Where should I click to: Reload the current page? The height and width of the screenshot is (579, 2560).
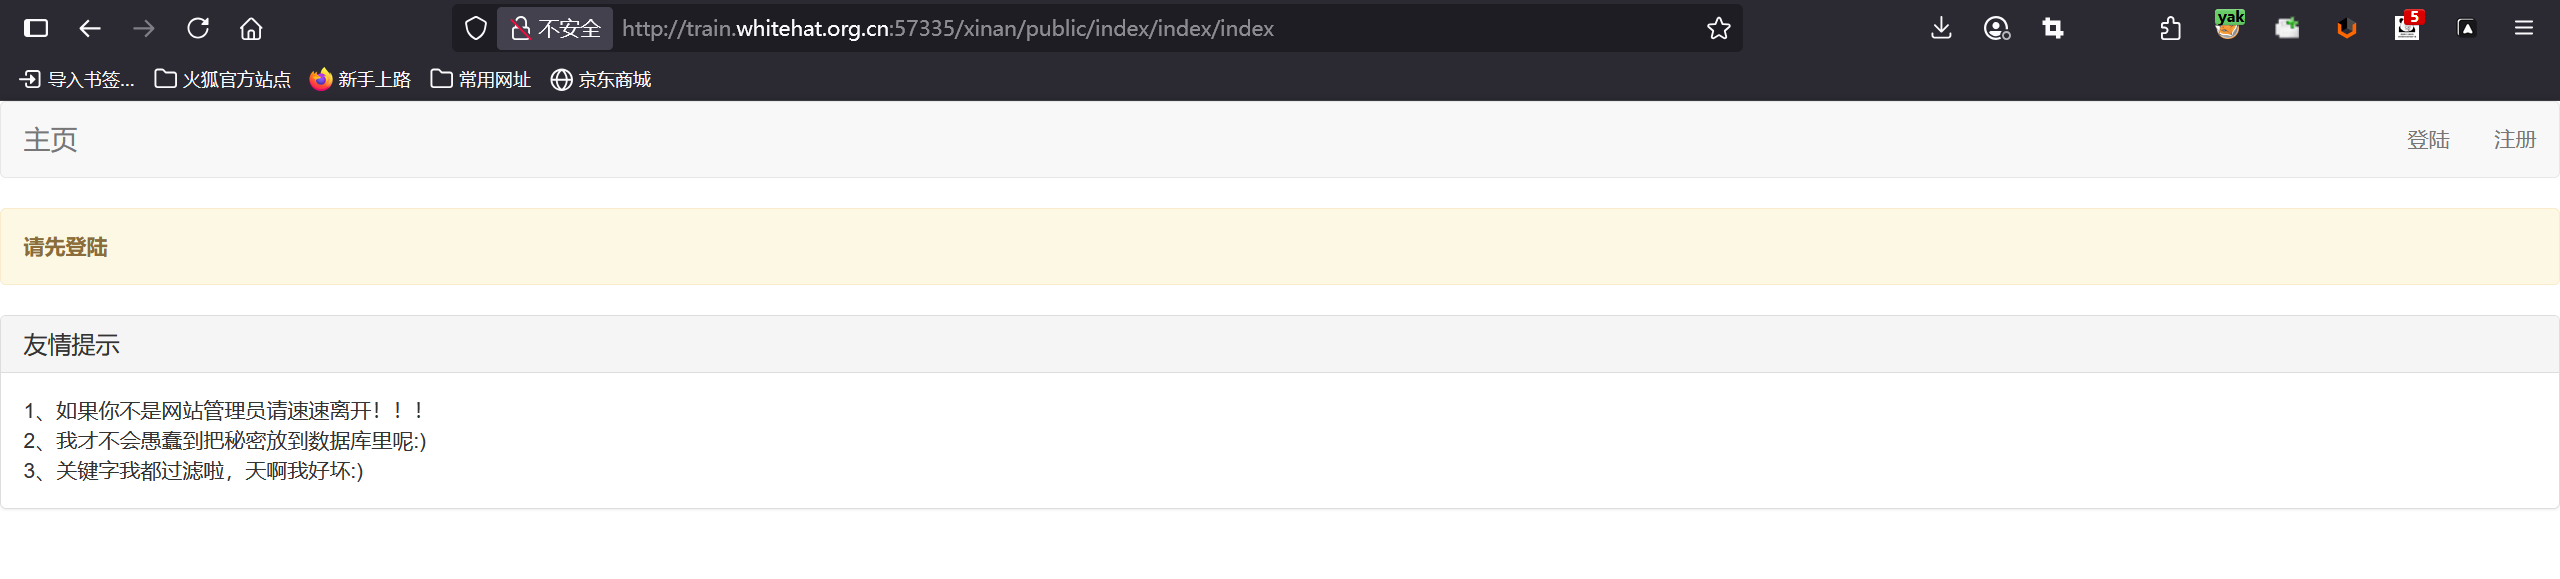(198, 28)
